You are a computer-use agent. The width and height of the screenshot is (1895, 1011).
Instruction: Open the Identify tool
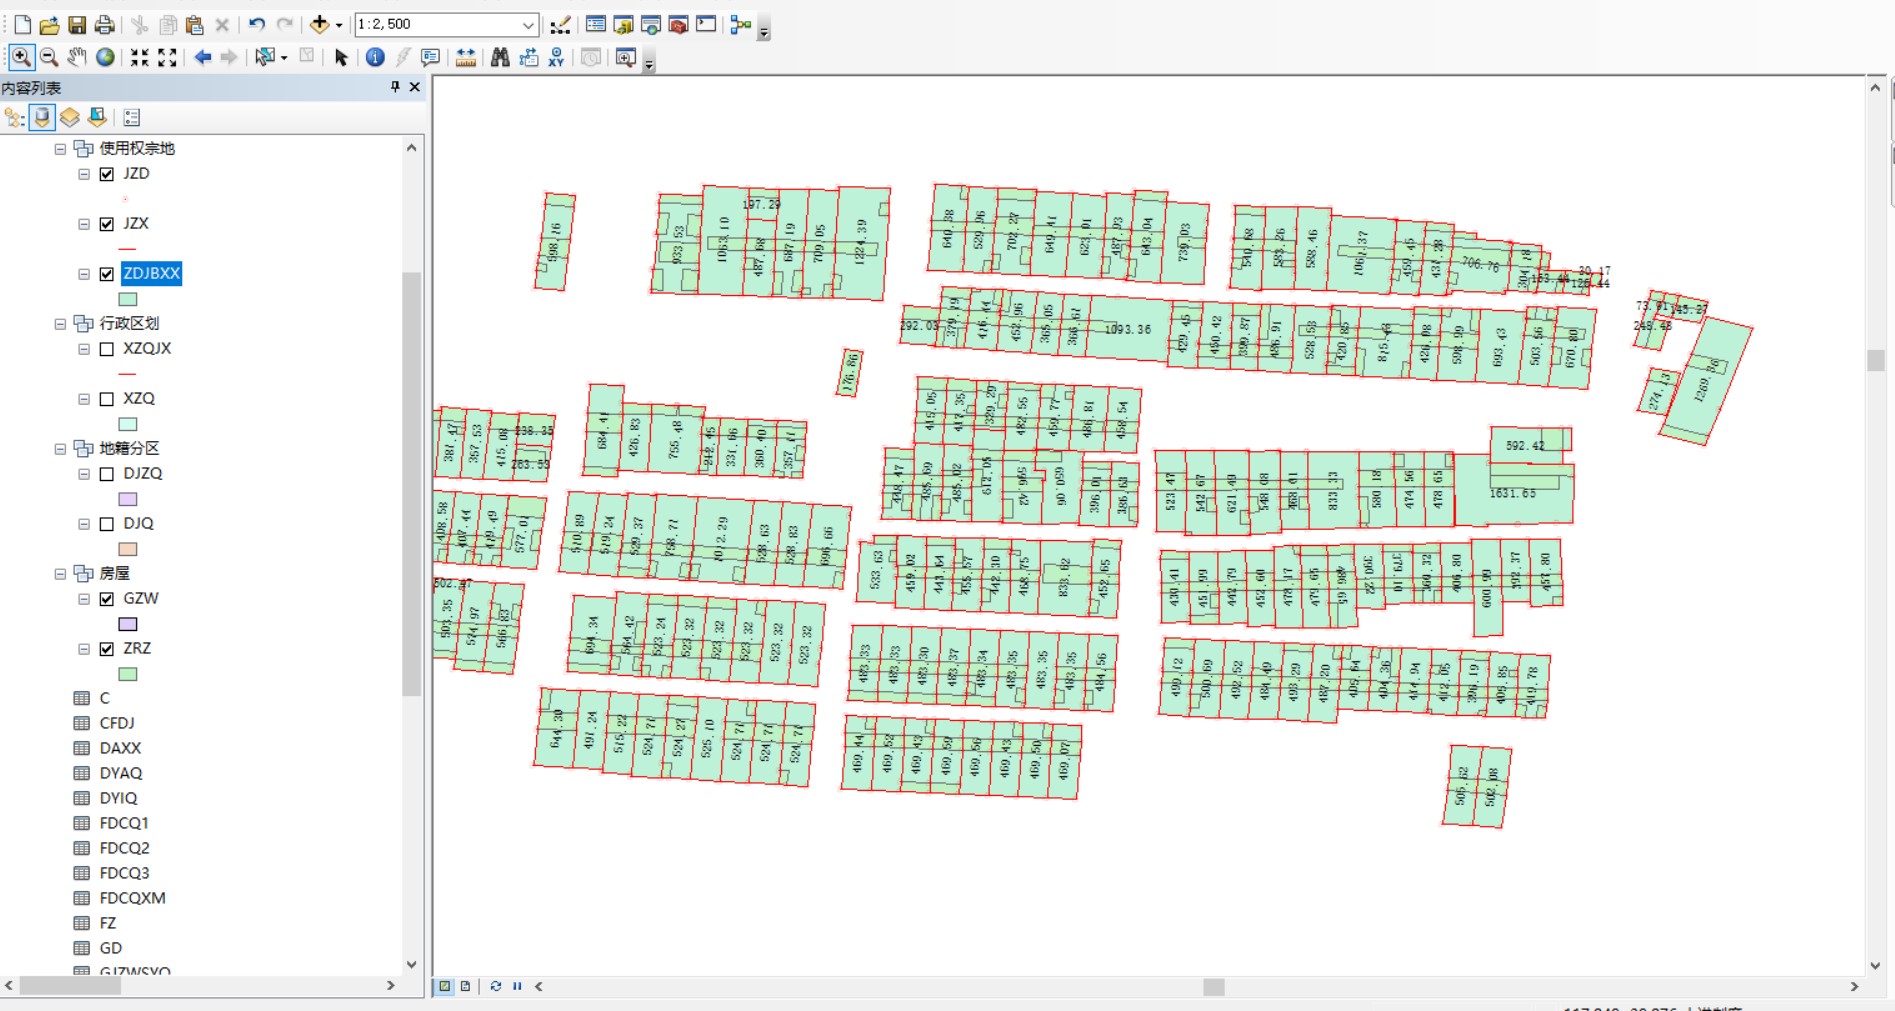tap(375, 57)
